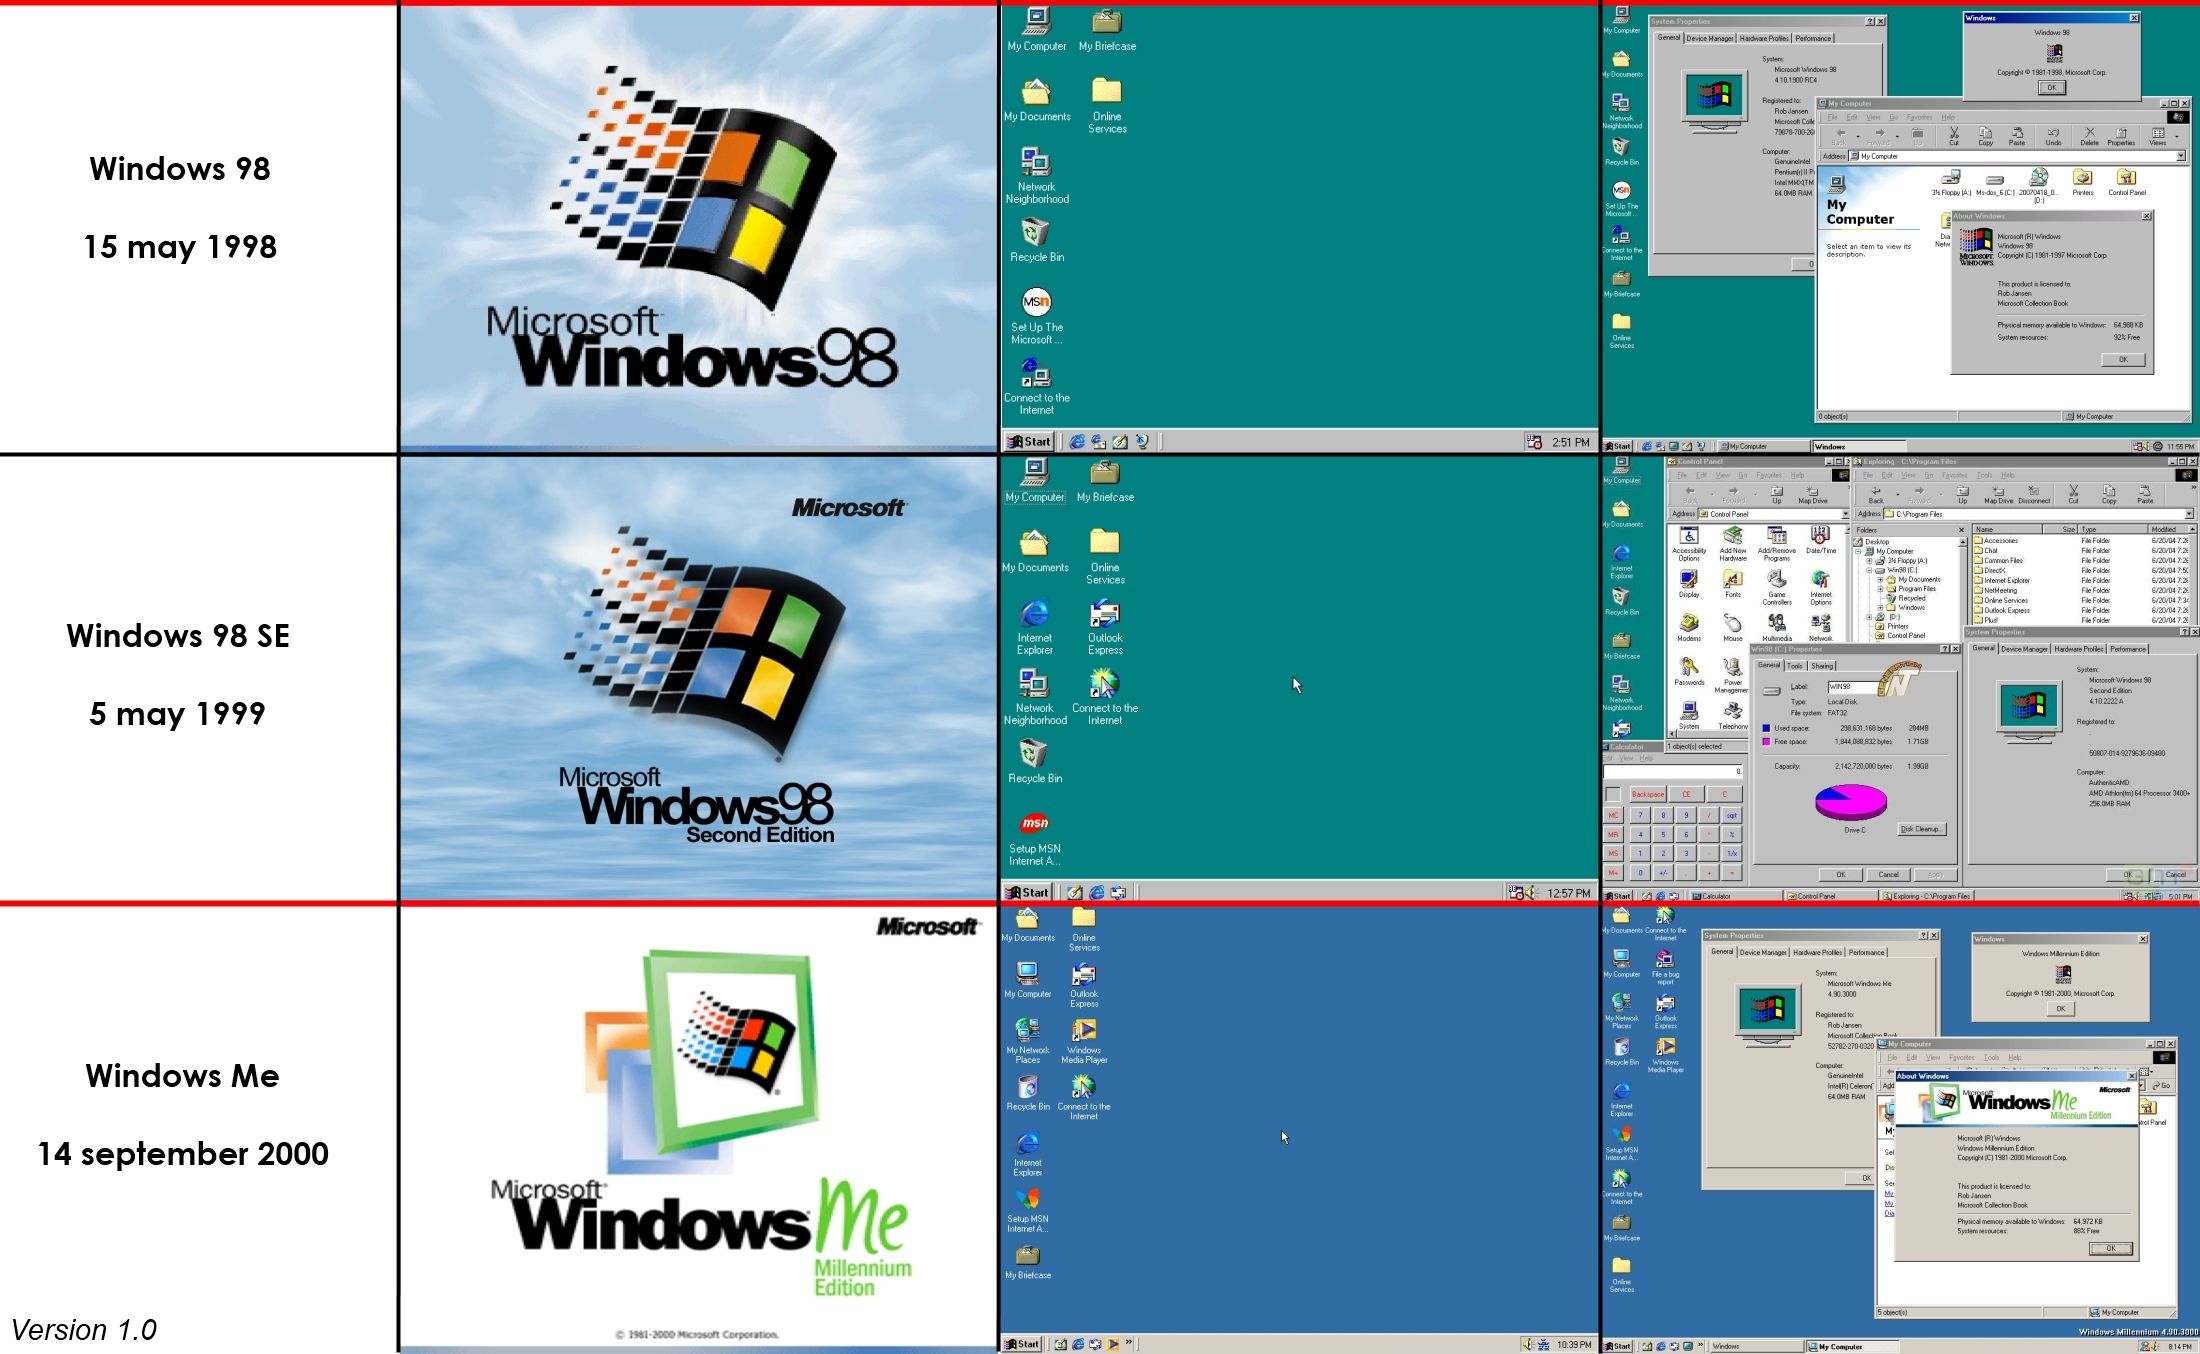Image resolution: width=2200 pixels, height=1354 pixels.
Task: Switch to Hardware Profiles tab in Windows 98 System Properties
Action: tap(1764, 39)
